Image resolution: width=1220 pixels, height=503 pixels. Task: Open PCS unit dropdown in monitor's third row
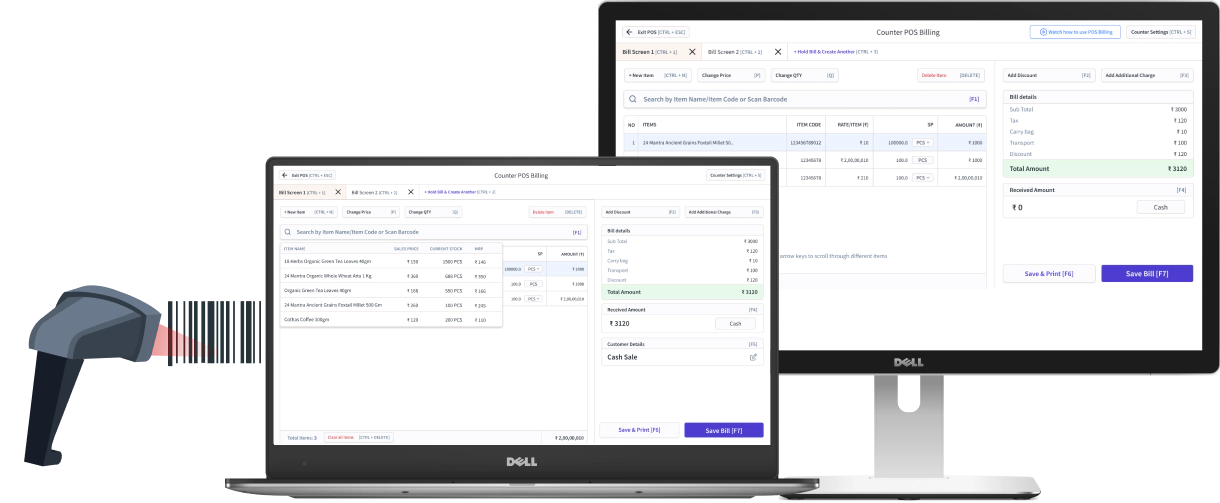point(921,177)
